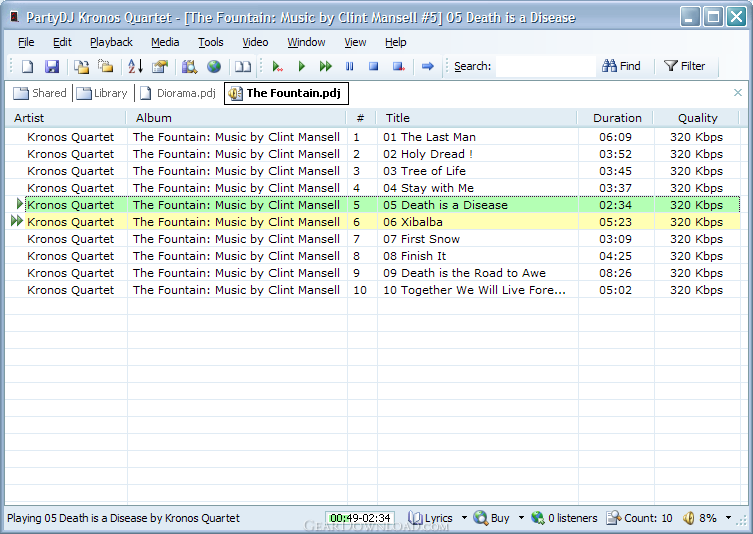The width and height of the screenshot is (753, 534).
Task: Open the volume 8% dropdown arrow
Action: (x=728, y=518)
